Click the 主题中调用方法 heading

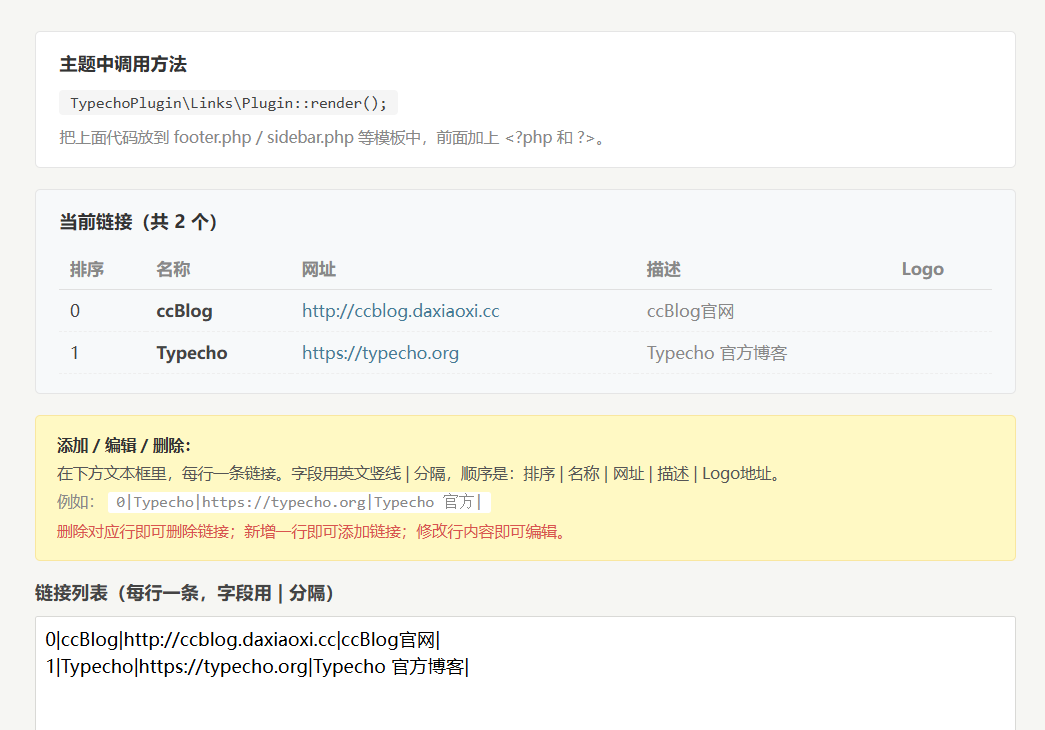click(x=123, y=64)
